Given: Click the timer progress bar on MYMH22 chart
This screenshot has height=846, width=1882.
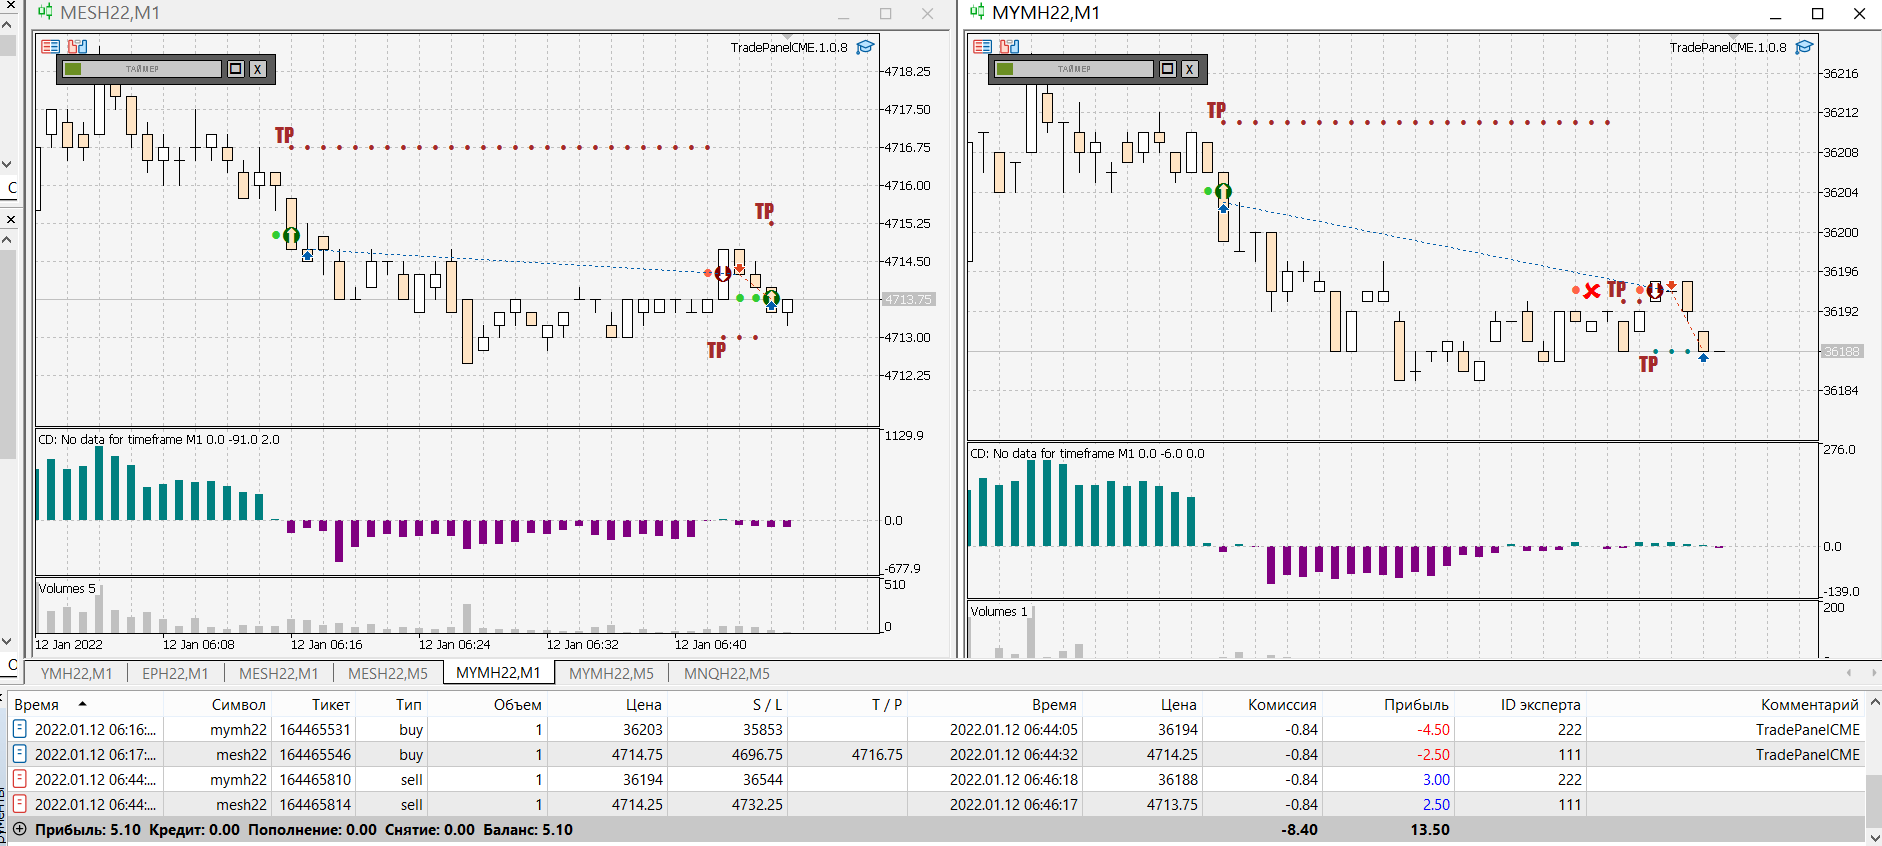Looking at the screenshot, I should (x=1074, y=69).
